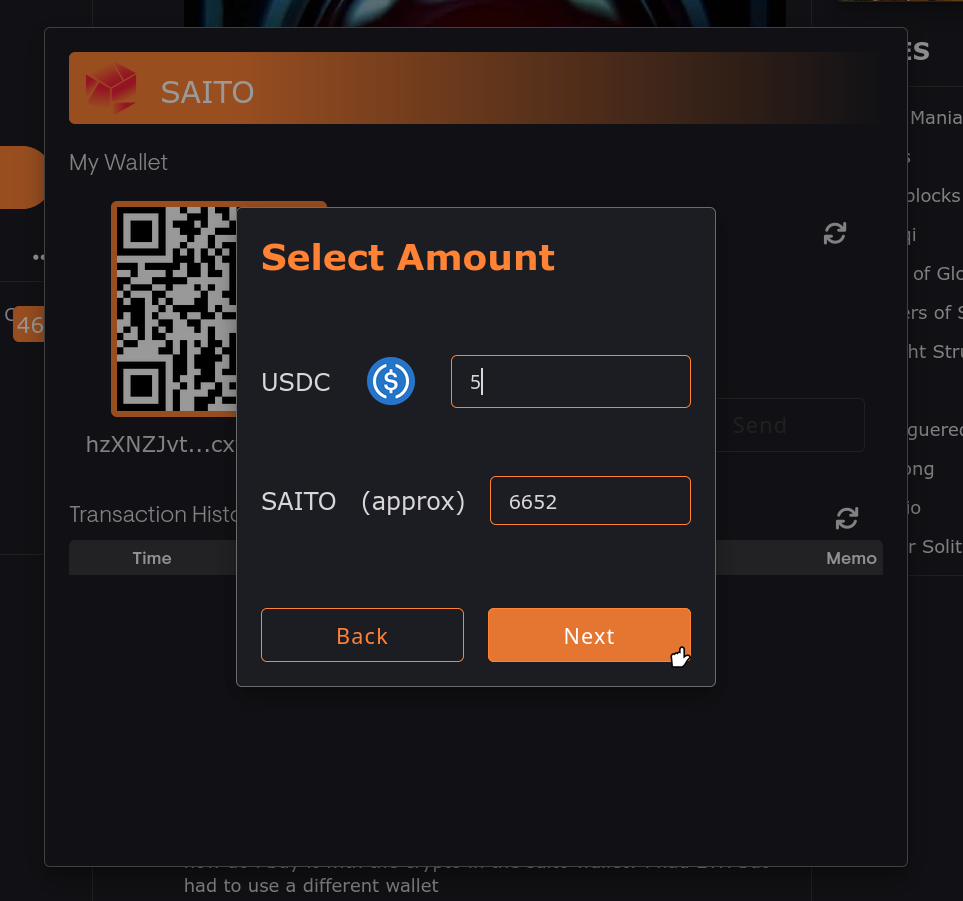Click the wallet QR code image

176,308
